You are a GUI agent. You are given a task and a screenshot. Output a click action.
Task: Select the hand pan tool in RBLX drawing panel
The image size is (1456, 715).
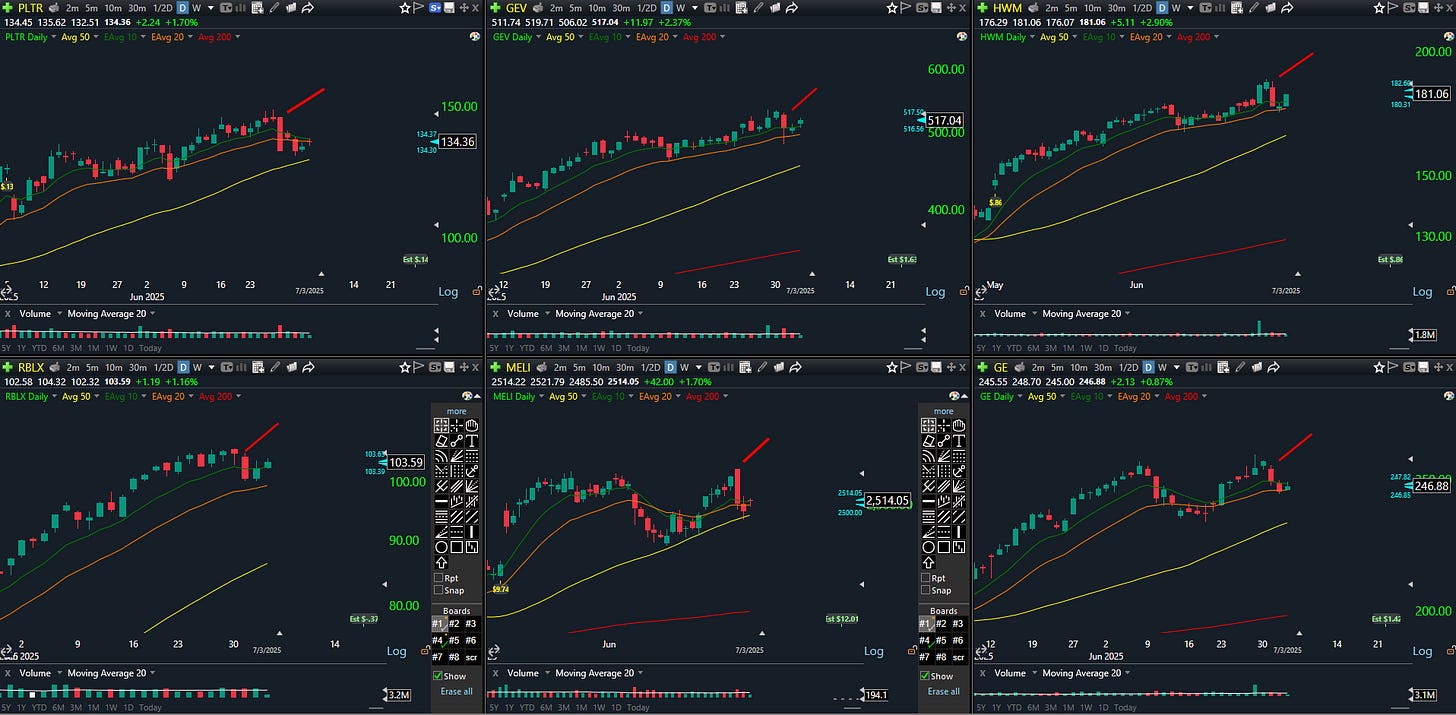(472, 425)
